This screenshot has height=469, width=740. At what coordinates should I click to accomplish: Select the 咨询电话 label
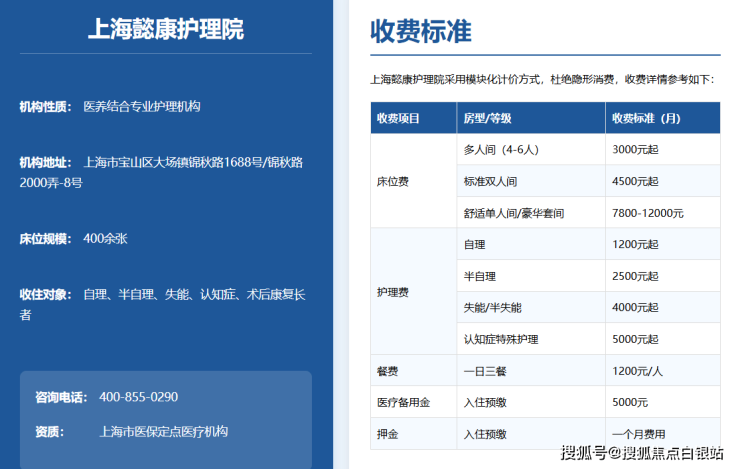click(x=61, y=397)
